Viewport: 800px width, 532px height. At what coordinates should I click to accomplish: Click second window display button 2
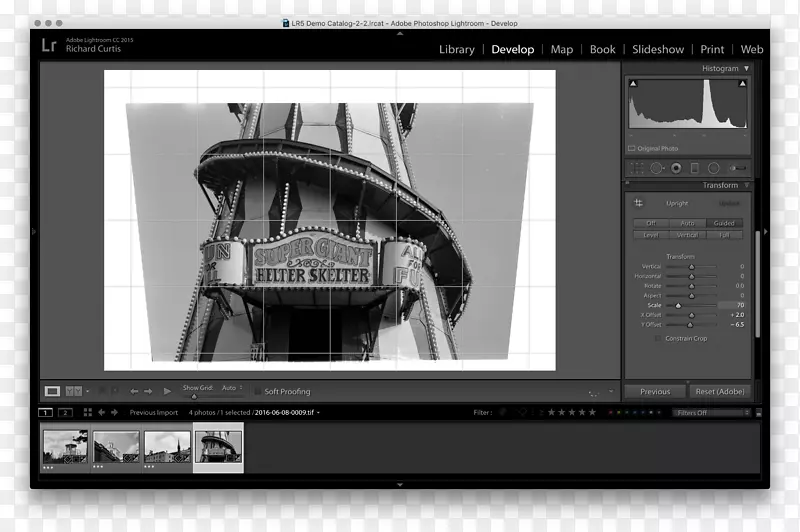point(65,413)
